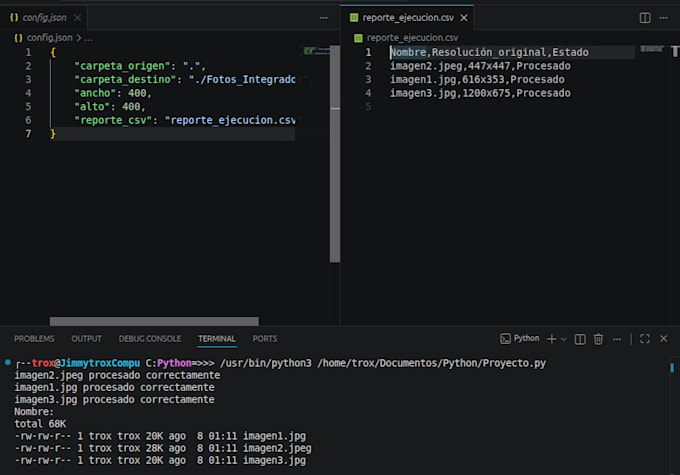Click the CSV header Nombre,Resolución_original,Estado

[x=489, y=52]
